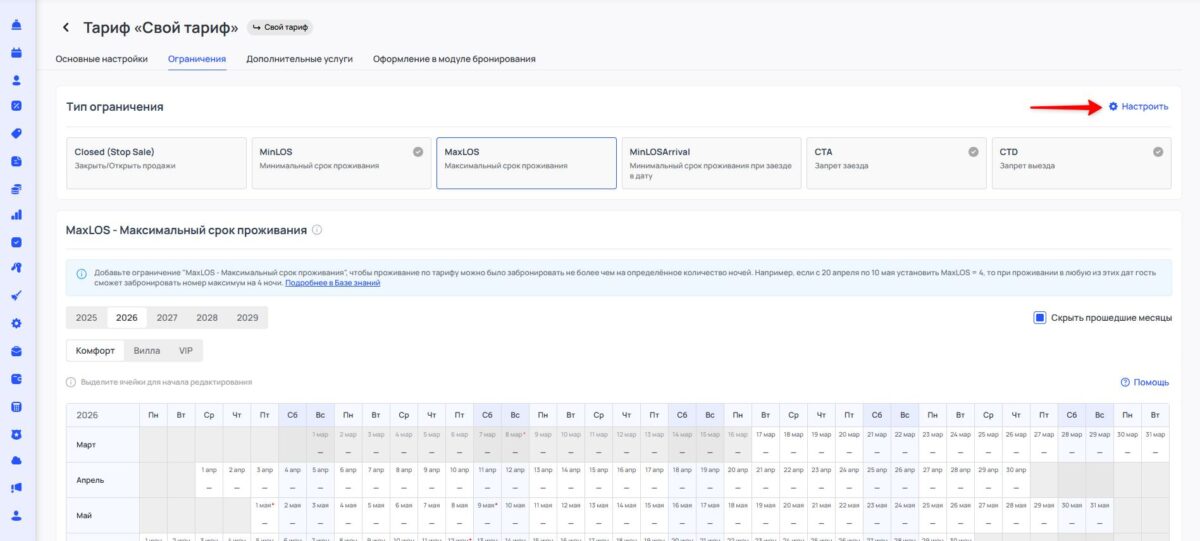1200x541 pixels.
Task: Open the cloud sidebar icon
Action: 16,460
